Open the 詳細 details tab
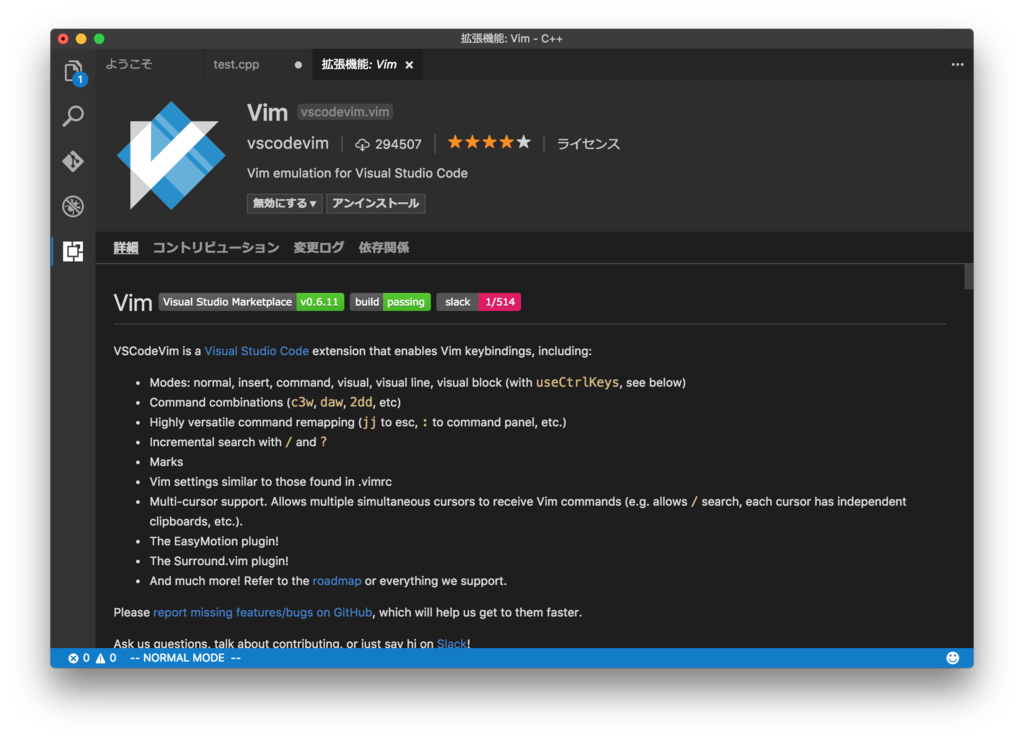The image size is (1024, 740). pyautogui.click(x=125, y=248)
